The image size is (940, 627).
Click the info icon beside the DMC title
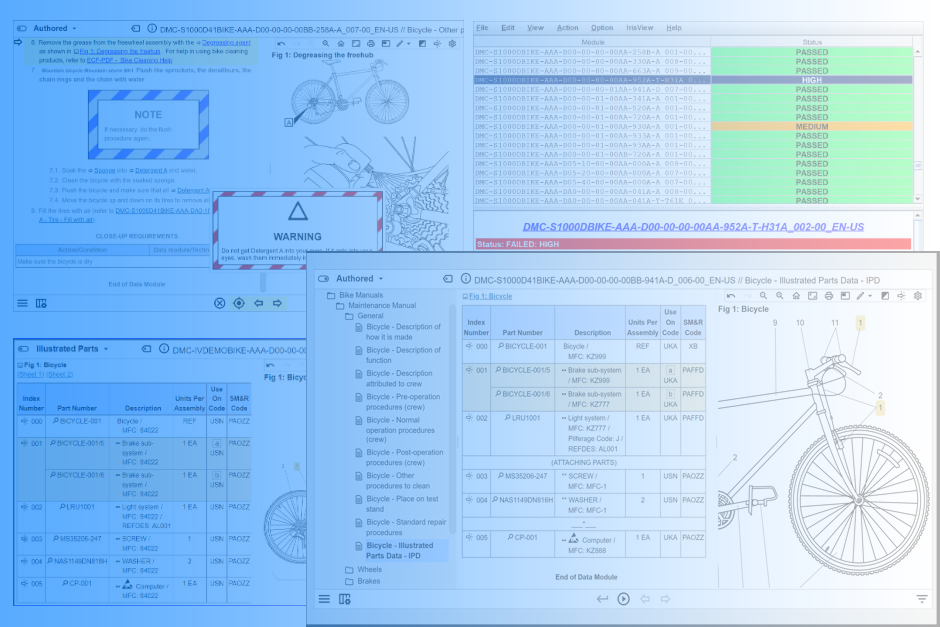pos(466,280)
